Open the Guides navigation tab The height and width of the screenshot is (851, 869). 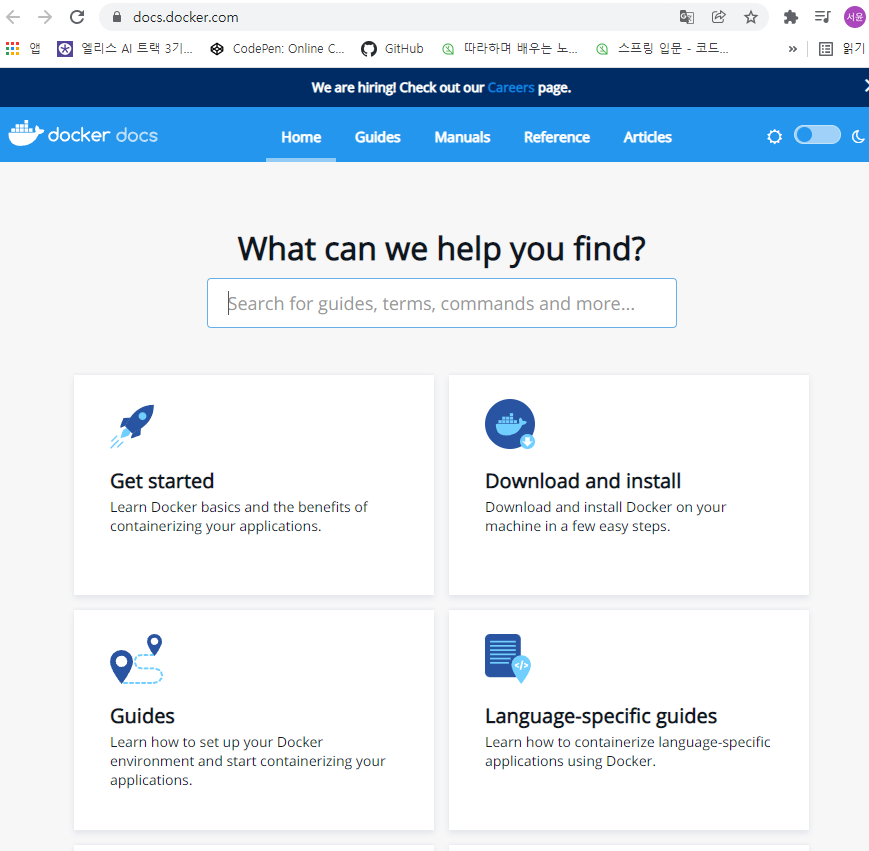377,137
